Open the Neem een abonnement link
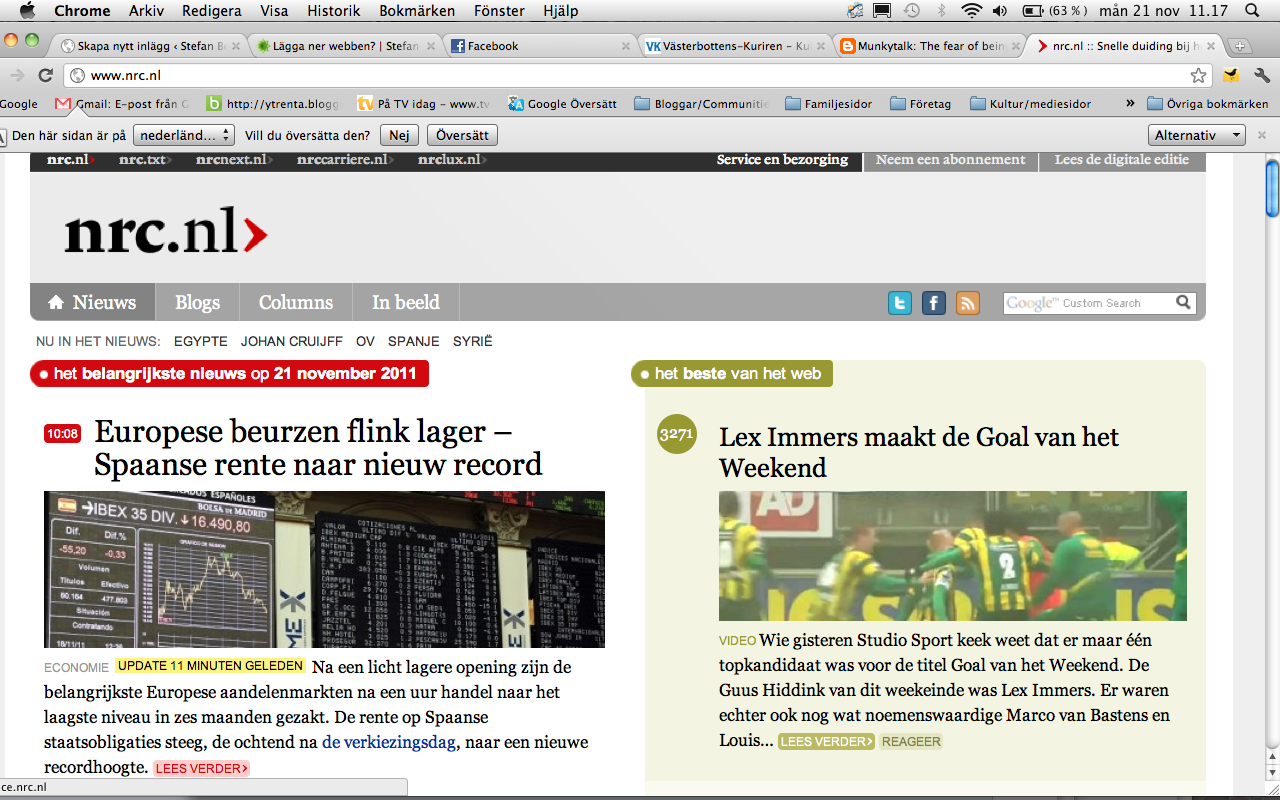 [x=950, y=160]
